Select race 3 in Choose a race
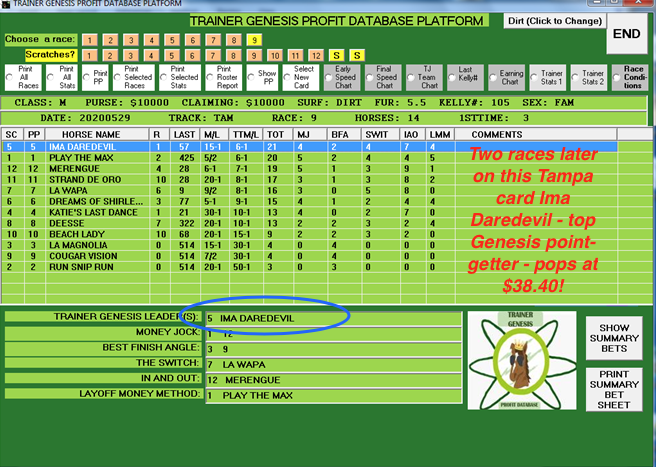656x467 pixels. point(131,40)
